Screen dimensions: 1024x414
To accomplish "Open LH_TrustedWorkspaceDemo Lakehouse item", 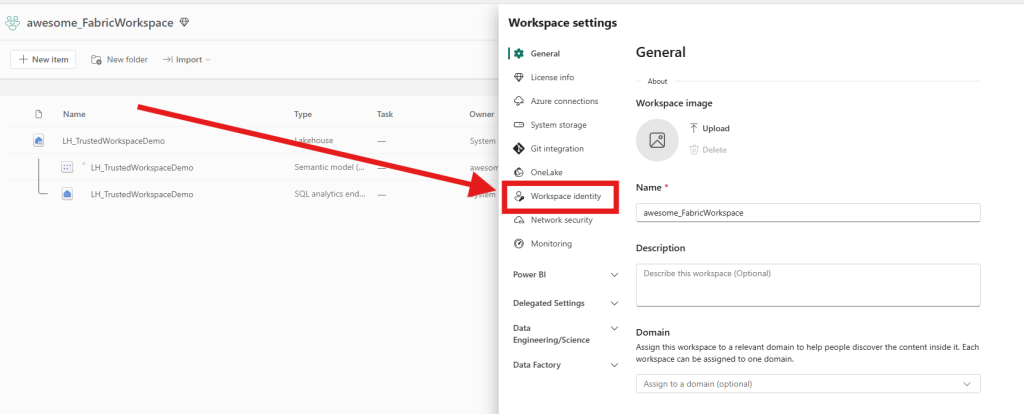I will [x=114, y=140].
